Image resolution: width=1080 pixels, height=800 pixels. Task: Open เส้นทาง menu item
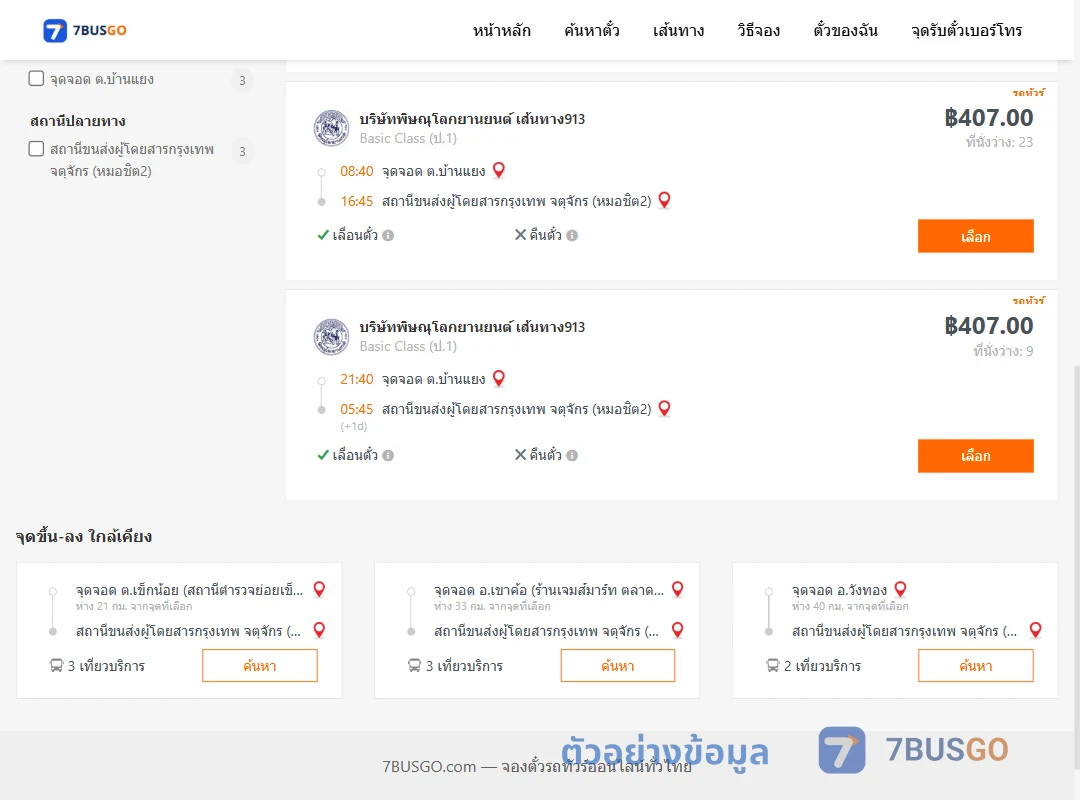point(678,30)
